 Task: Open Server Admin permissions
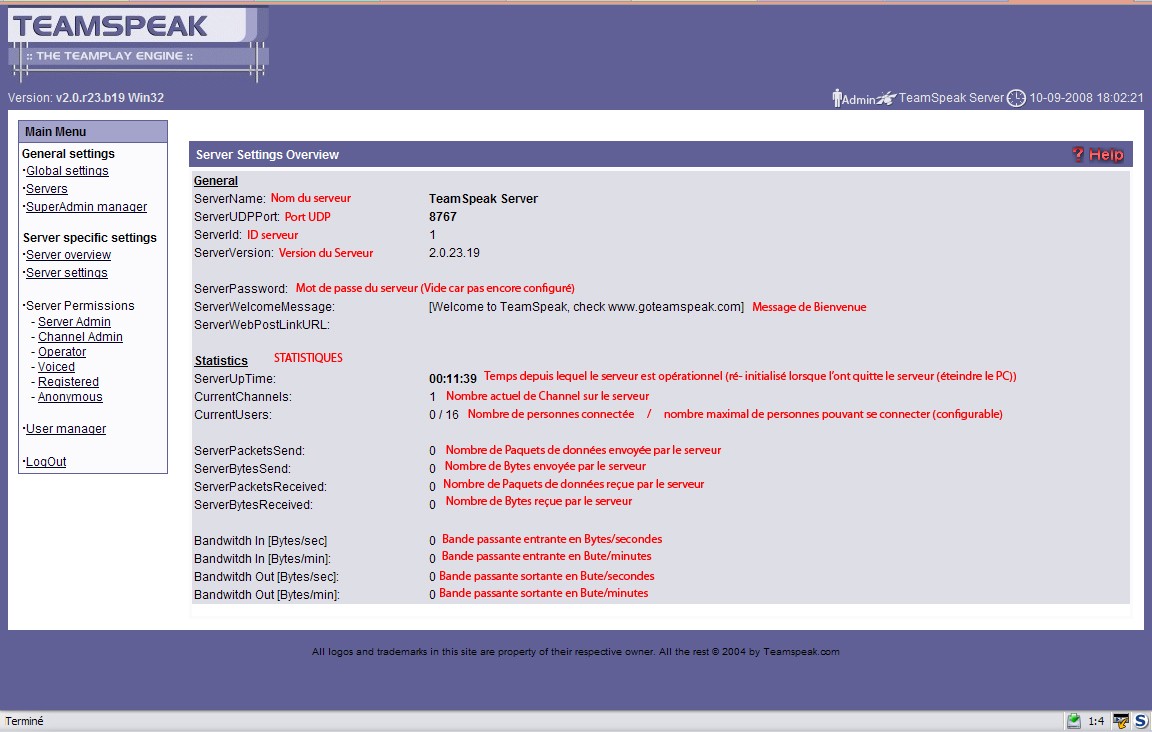click(74, 322)
